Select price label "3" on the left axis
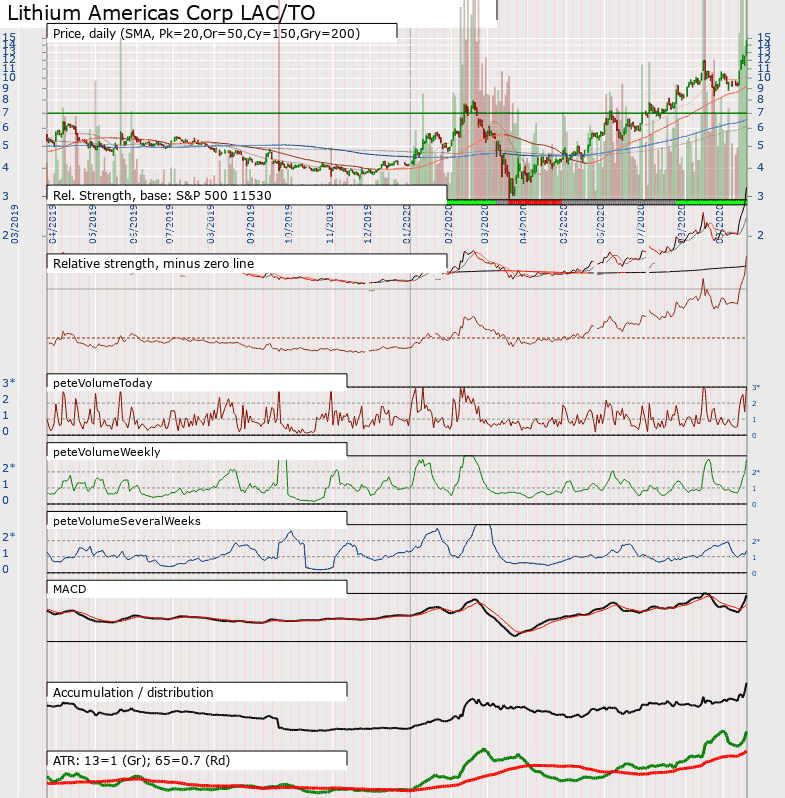785x798 pixels. pos(6,196)
